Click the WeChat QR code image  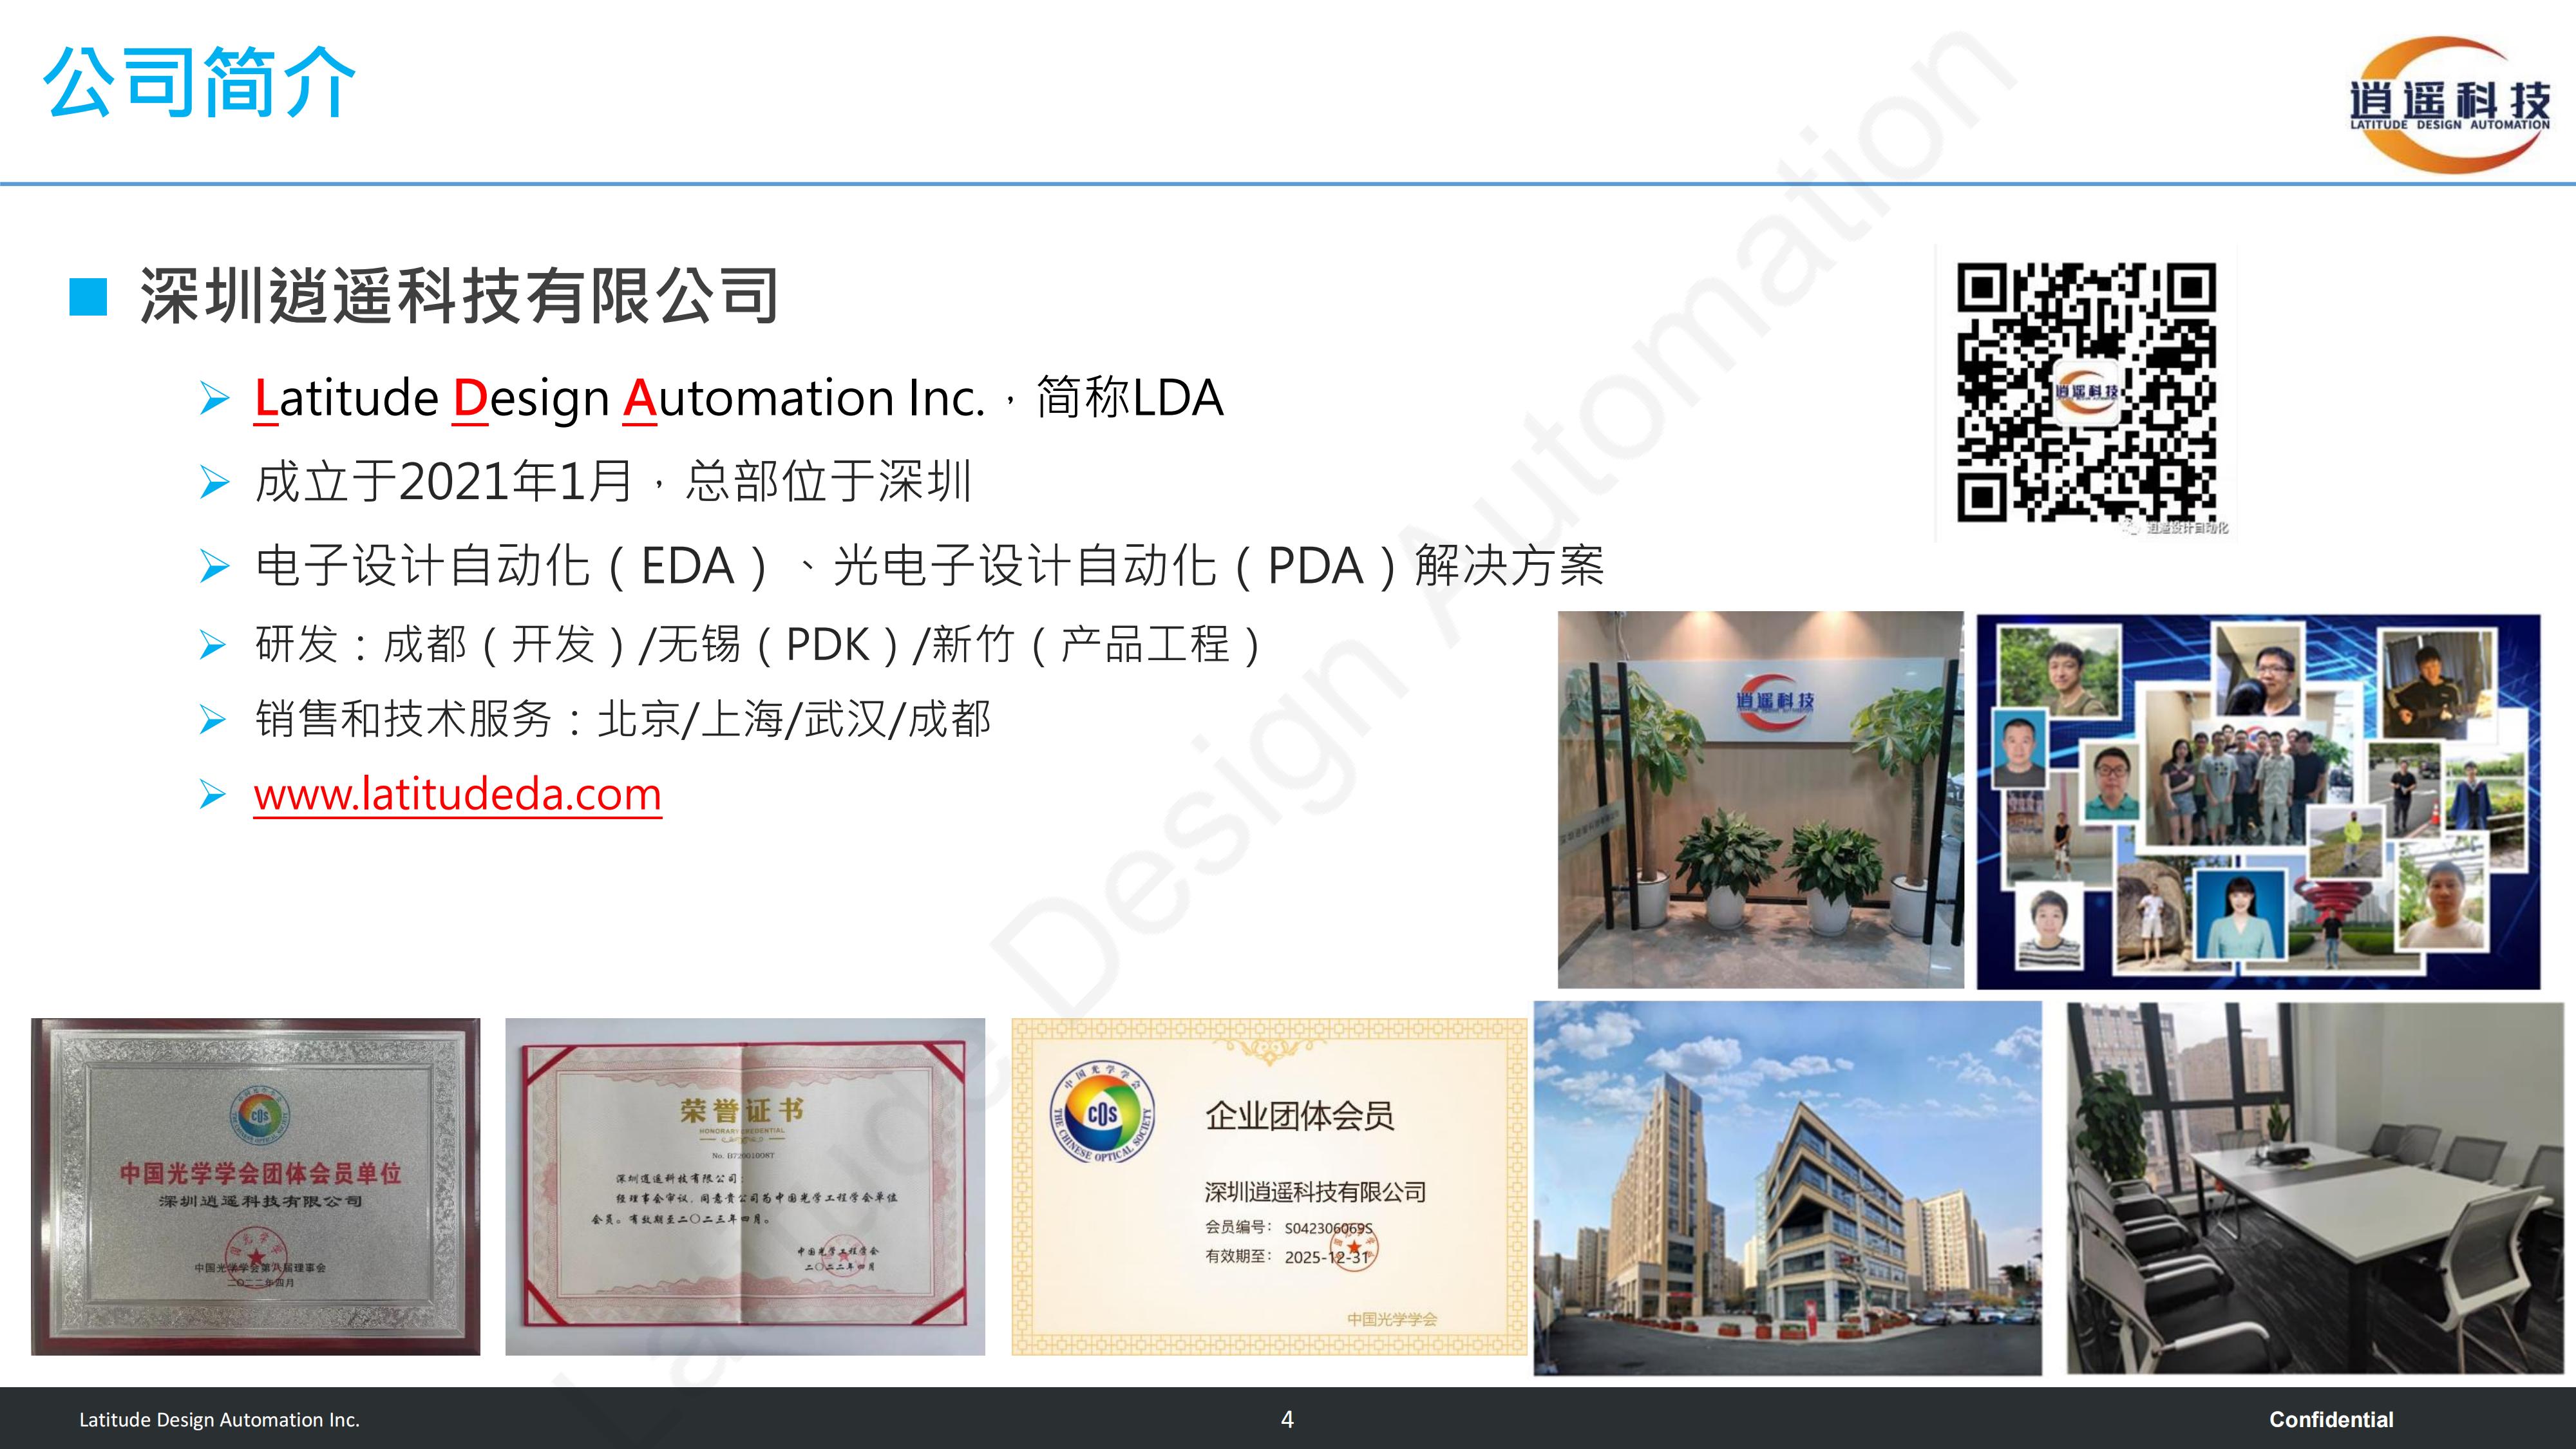tap(2086, 393)
